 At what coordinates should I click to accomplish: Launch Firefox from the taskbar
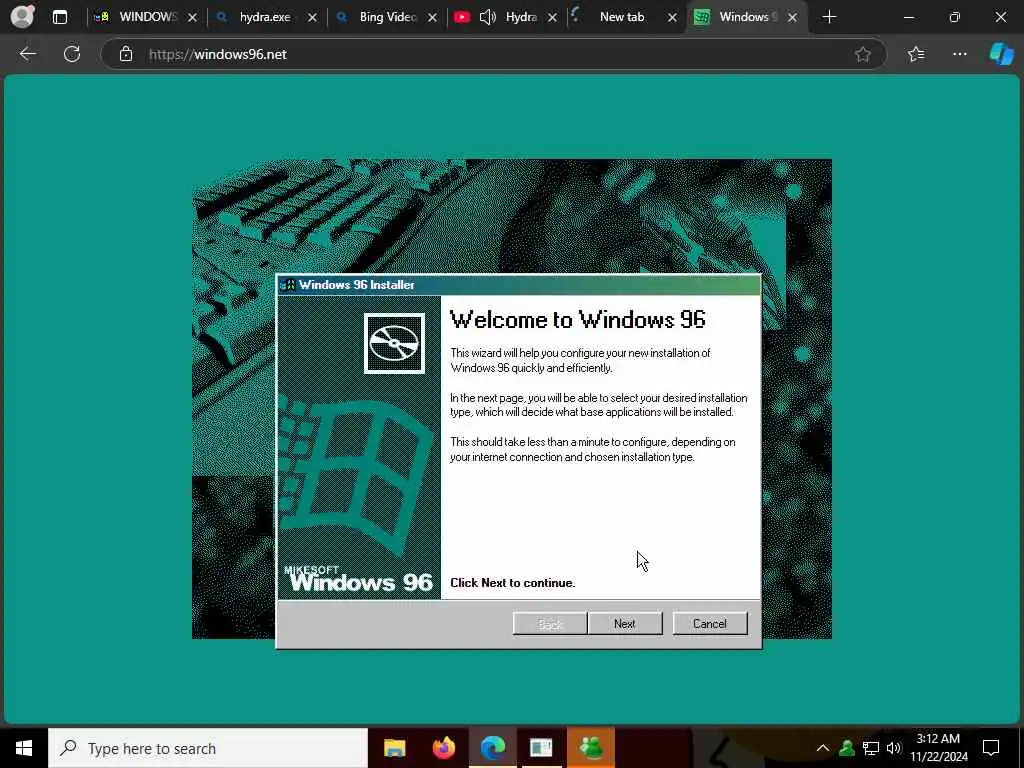tap(444, 748)
